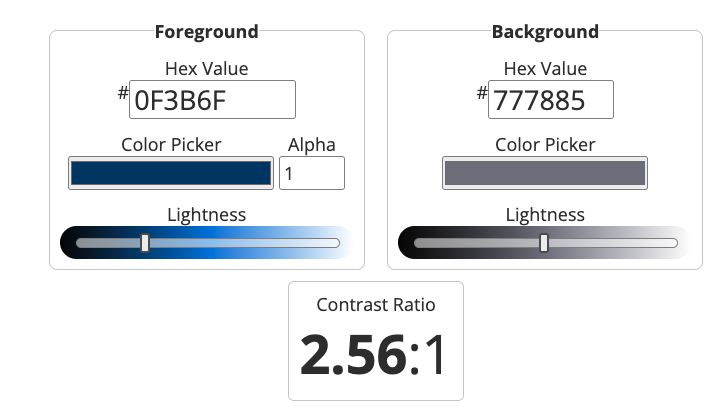727x411 pixels.
Task: Click the Foreground Color Picker label
Action: click(x=171, y=145)
